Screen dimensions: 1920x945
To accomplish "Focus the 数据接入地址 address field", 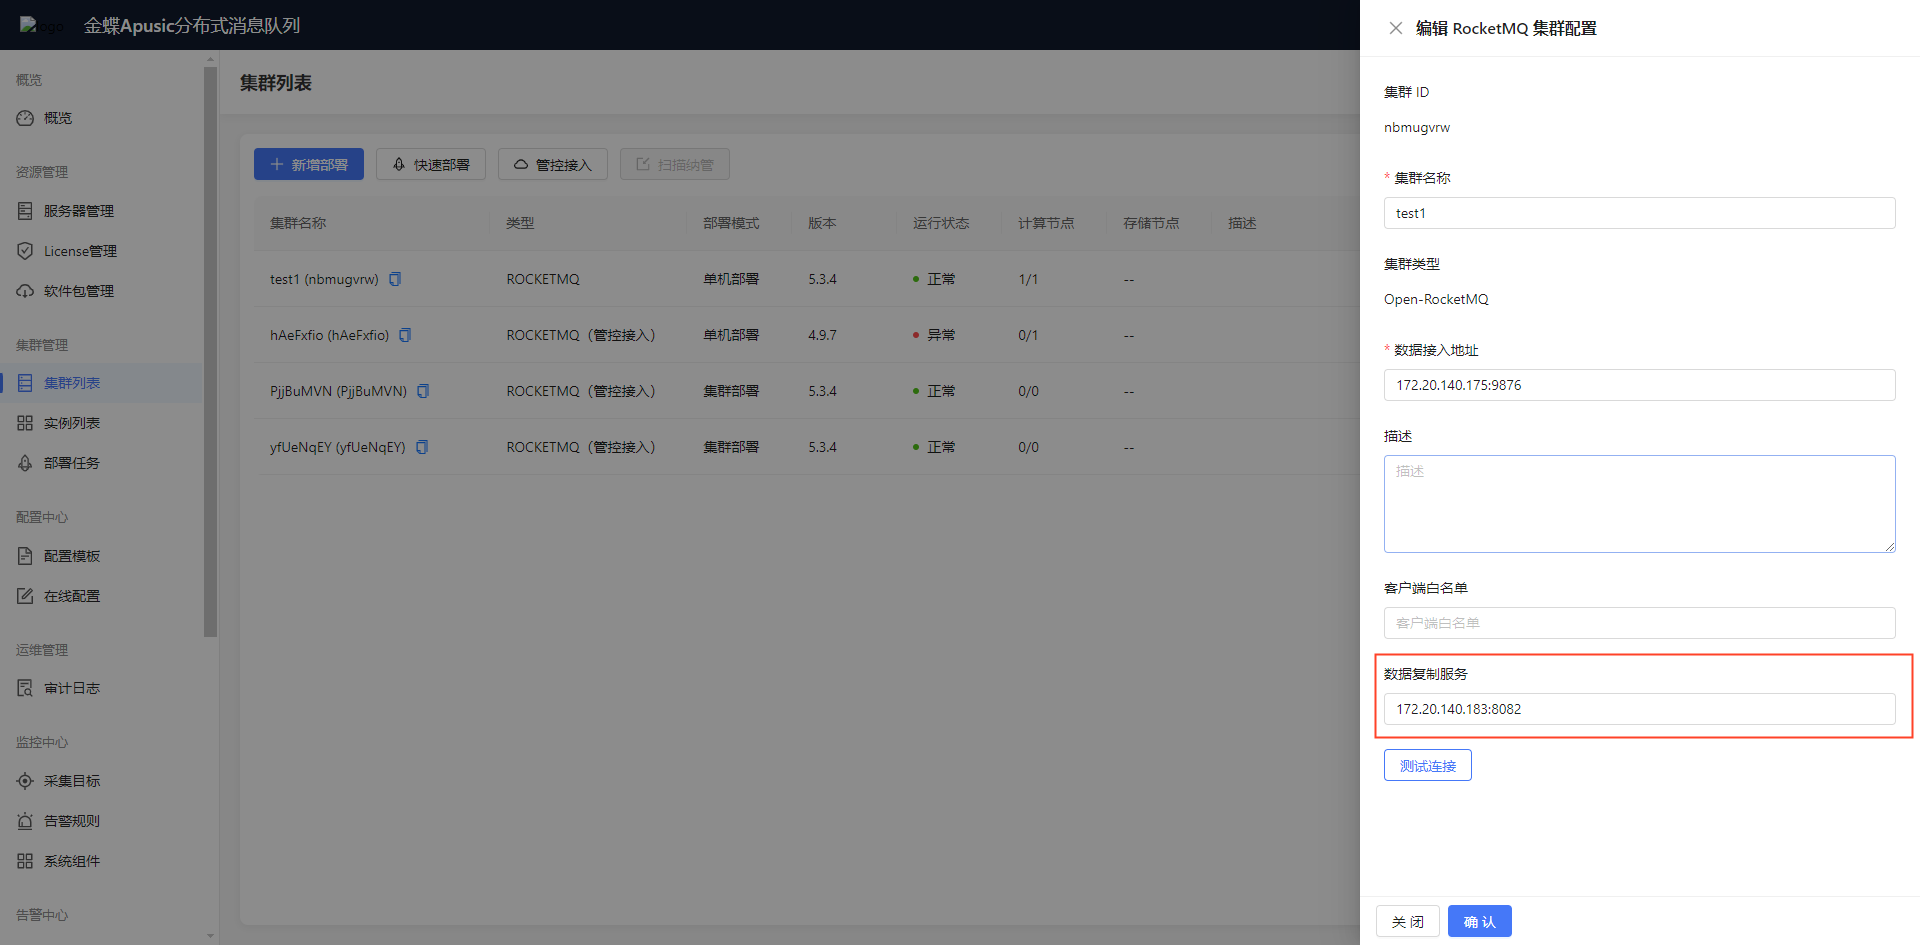I will click(x=1640, y=385).
